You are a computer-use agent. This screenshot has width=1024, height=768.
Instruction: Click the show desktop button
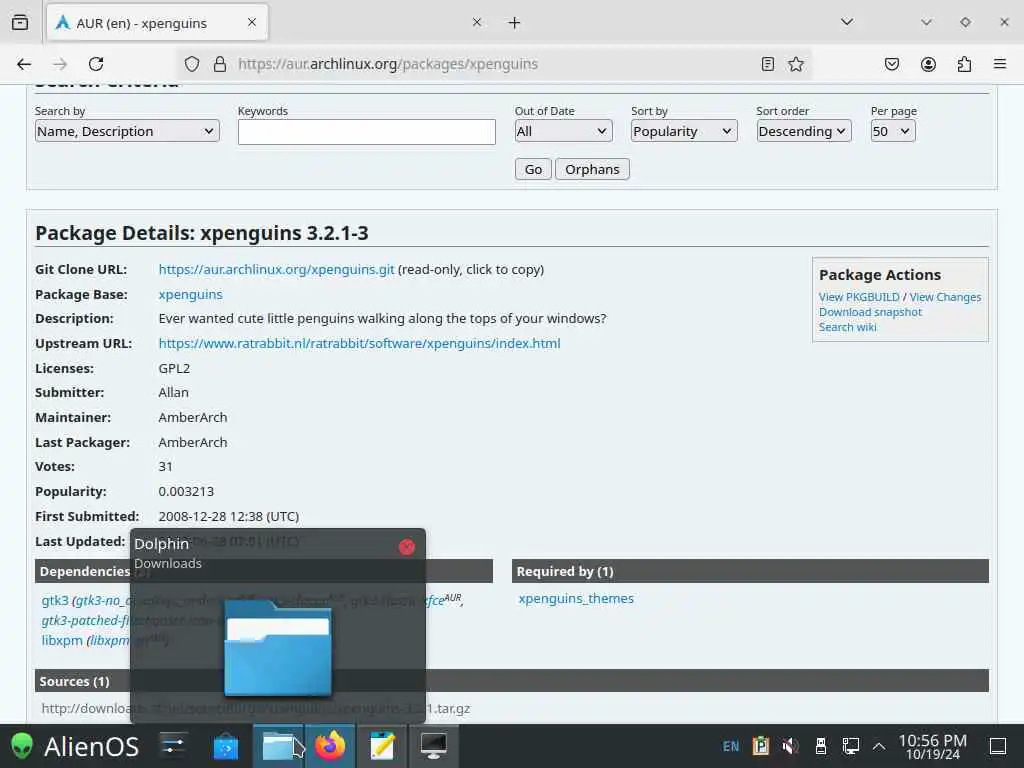point(998,746)
